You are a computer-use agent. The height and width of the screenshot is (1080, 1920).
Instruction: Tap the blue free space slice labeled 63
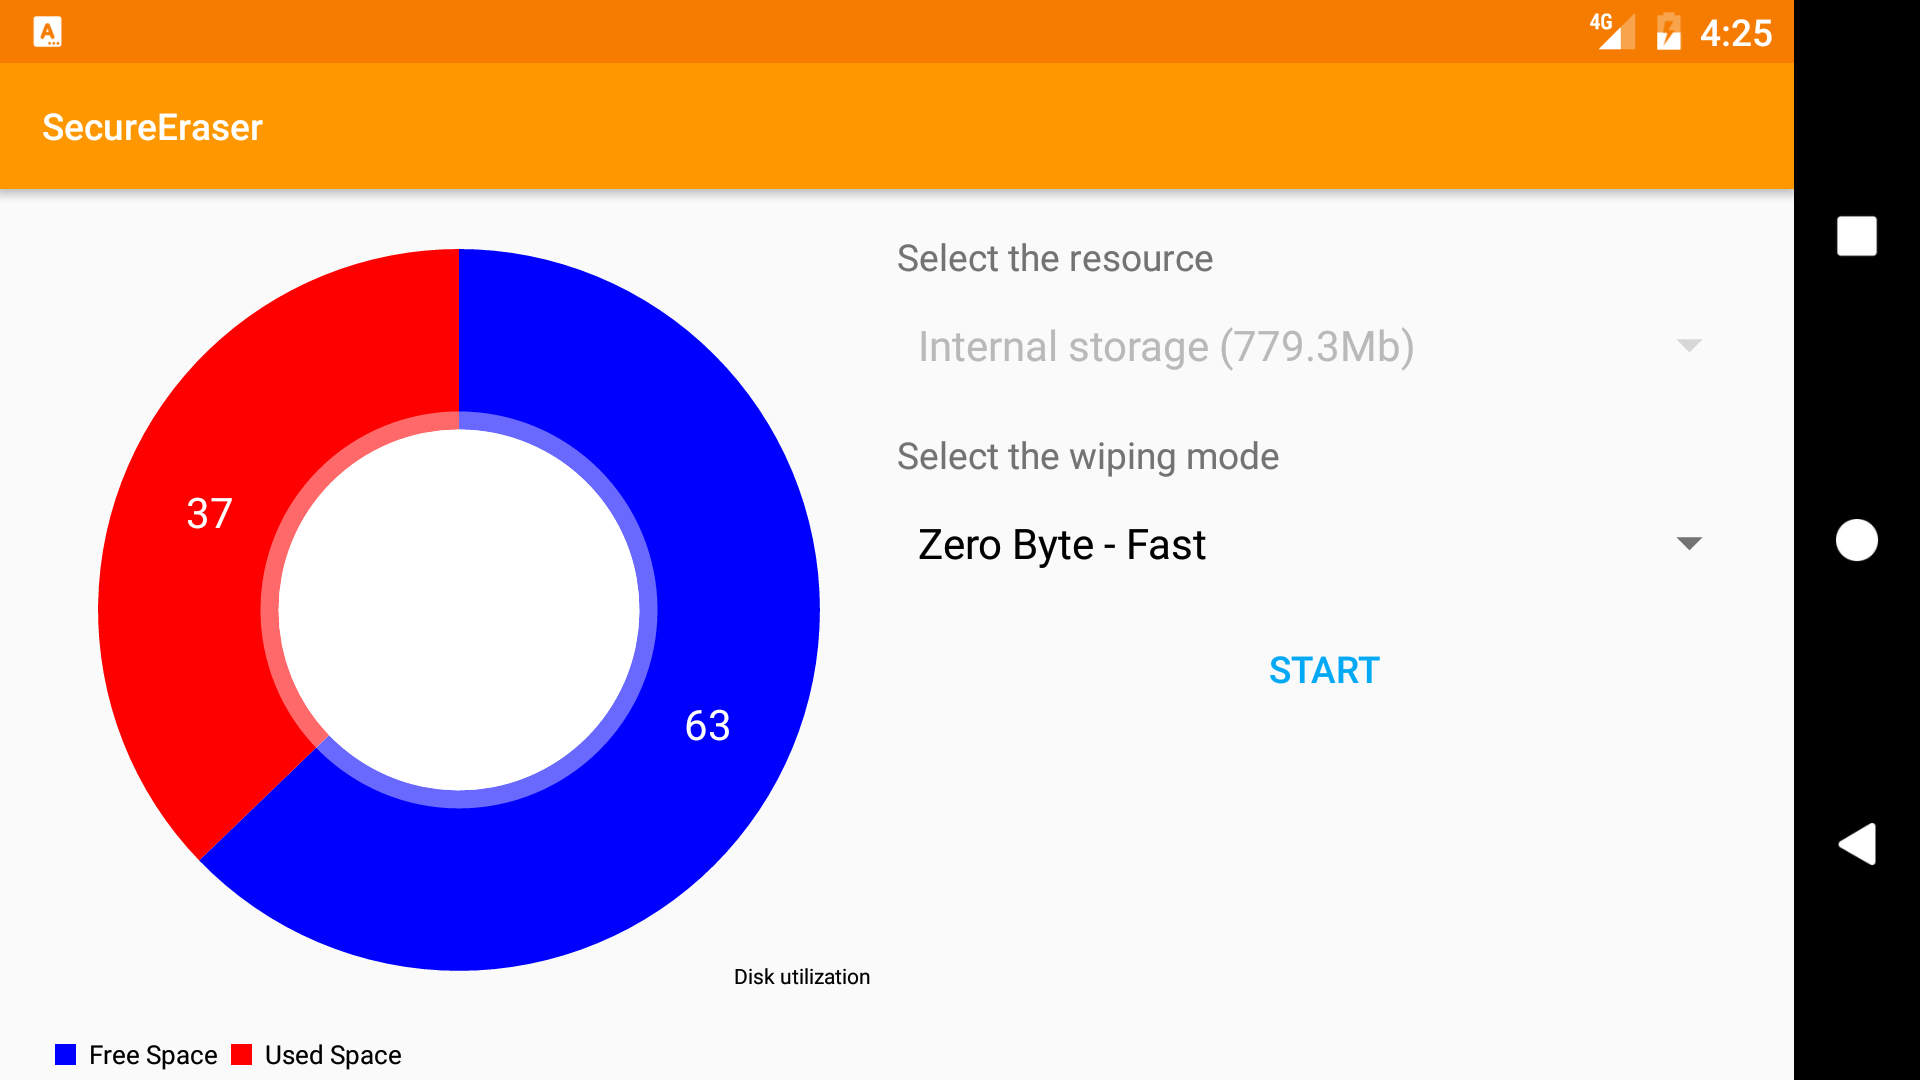point(707,725)
